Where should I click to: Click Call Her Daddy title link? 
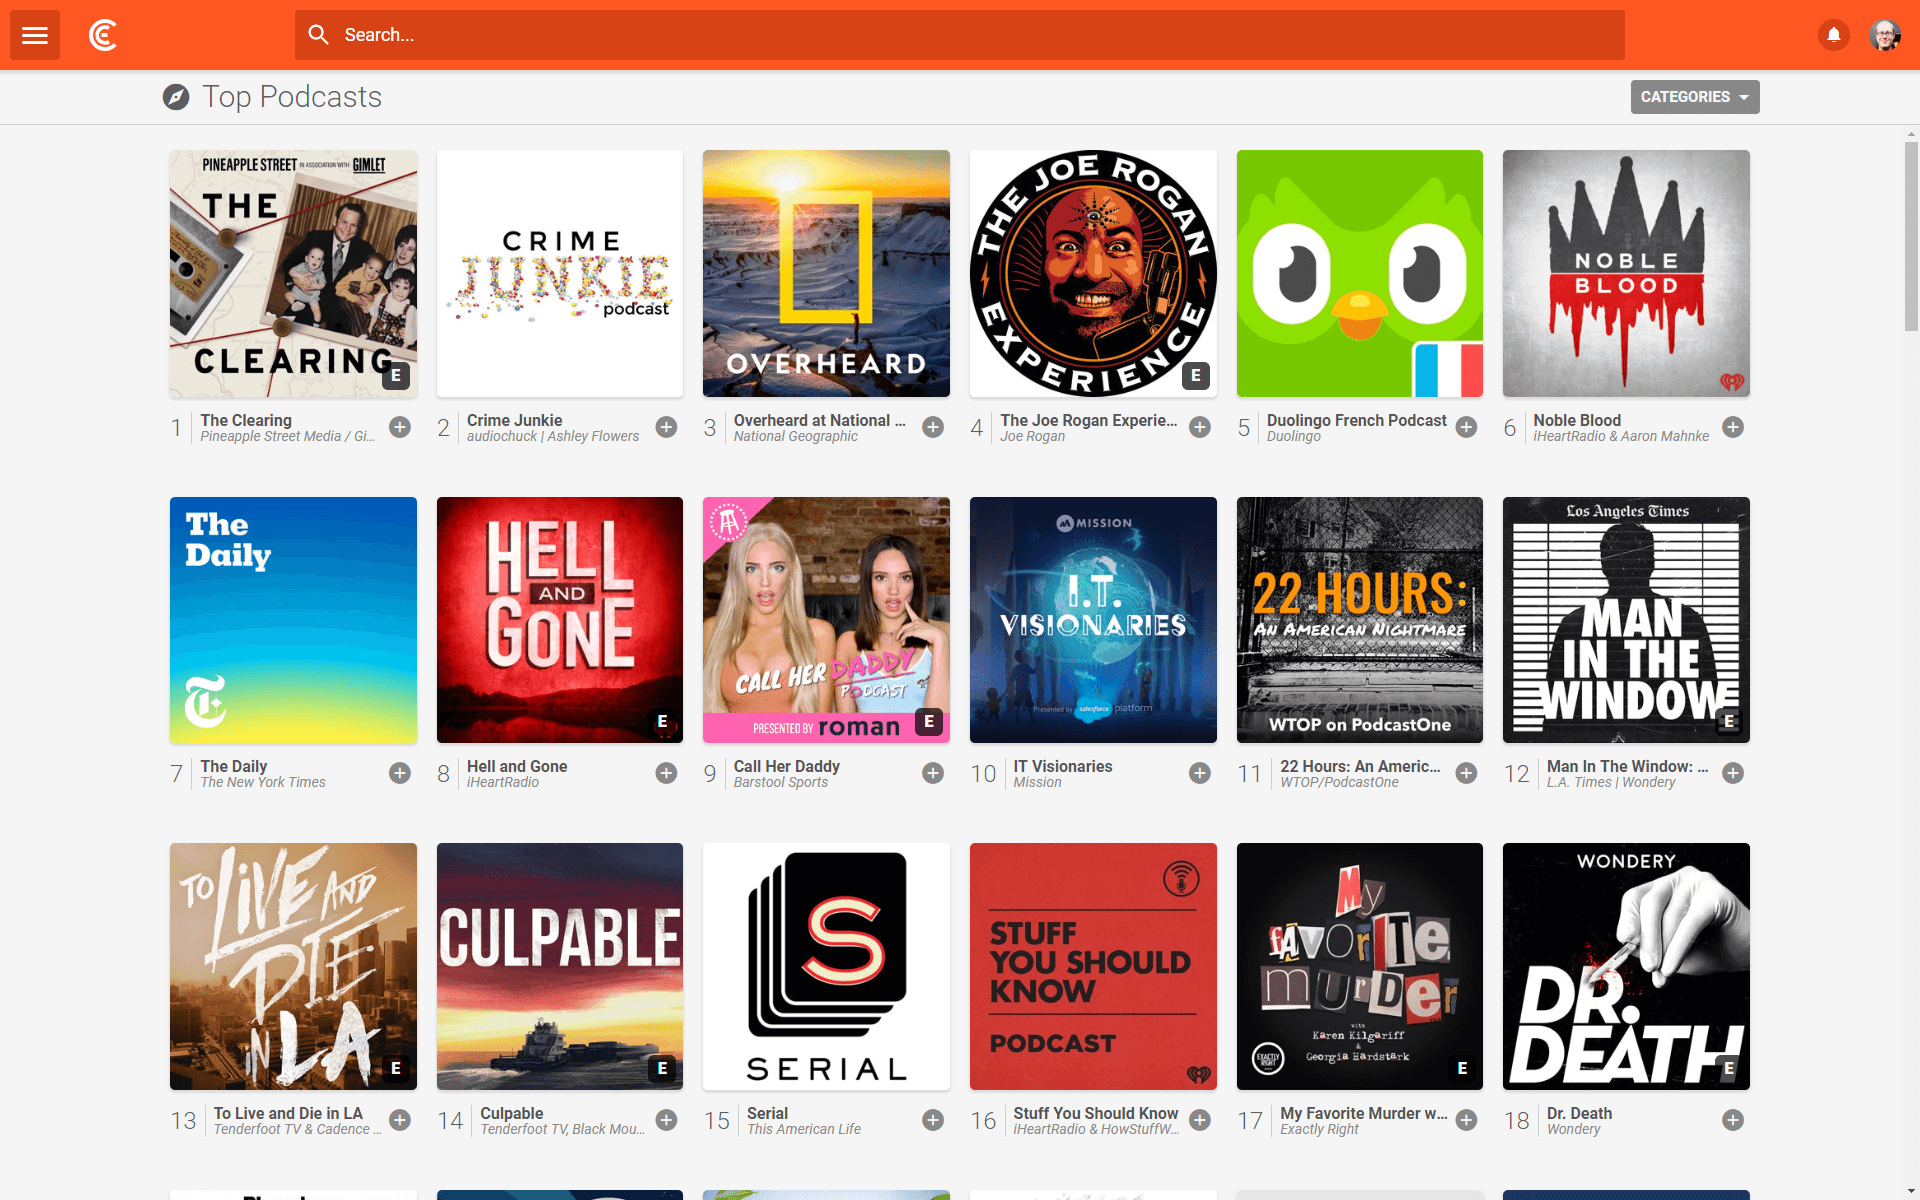[x=786, y=766]
